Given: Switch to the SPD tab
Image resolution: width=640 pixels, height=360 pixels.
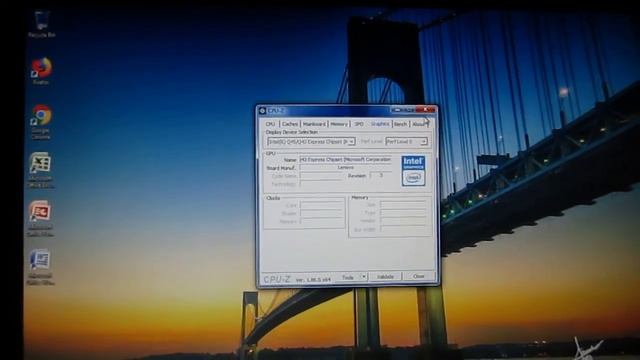Looking at the screenshot, I should pos(359,124).
